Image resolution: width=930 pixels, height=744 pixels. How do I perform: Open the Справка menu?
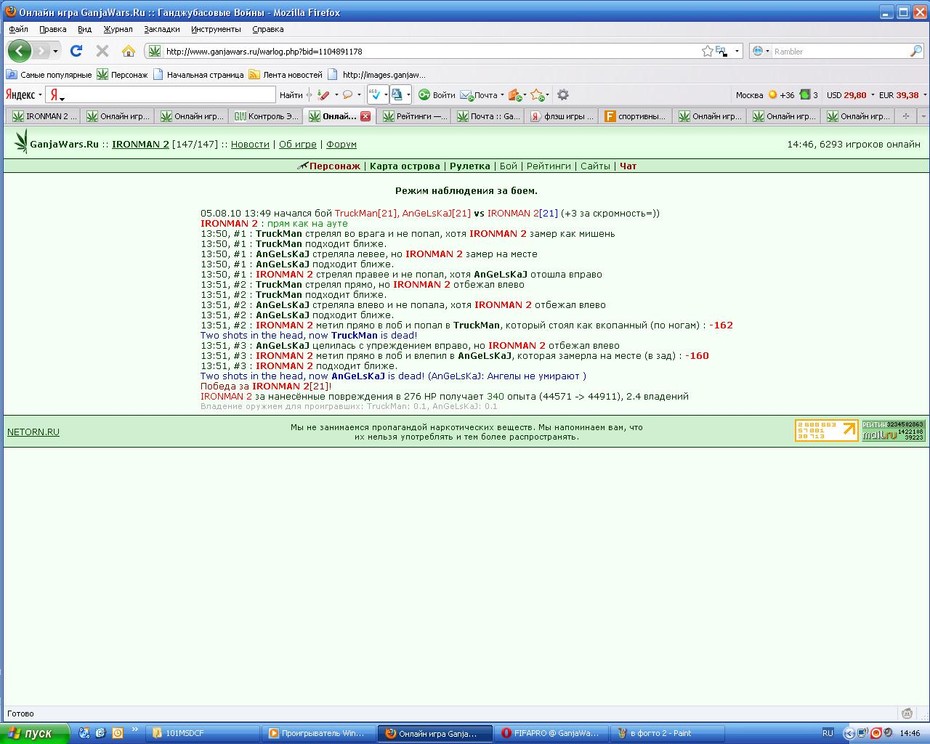[x=268, y=29]
